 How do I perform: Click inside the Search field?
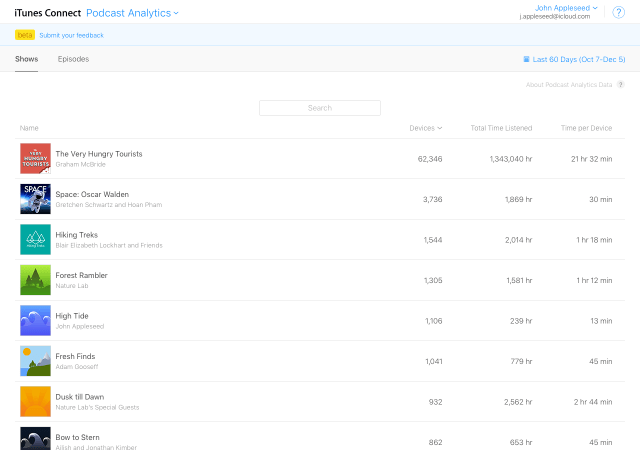pyautogui.click(x=319, y=108)
